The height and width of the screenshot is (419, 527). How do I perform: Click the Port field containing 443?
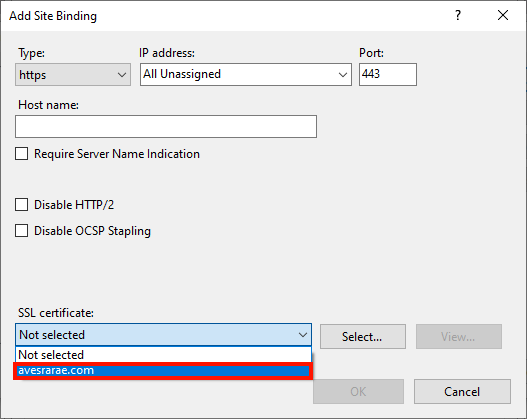click(388, 74)
